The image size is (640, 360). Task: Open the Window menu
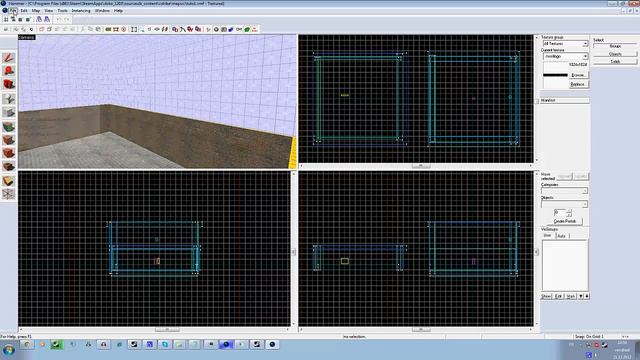pyautogui.click(x=102, y=11)
